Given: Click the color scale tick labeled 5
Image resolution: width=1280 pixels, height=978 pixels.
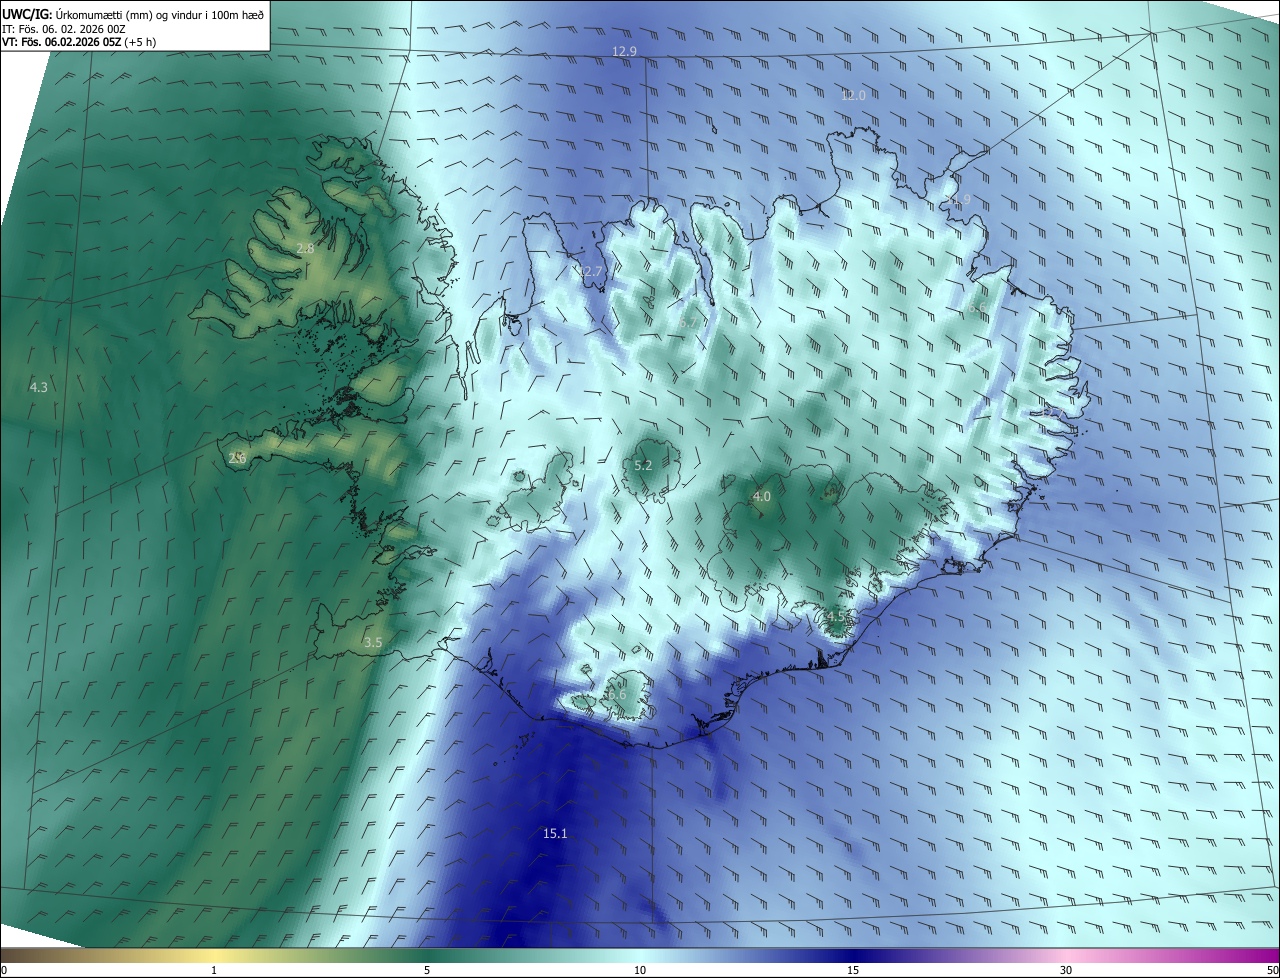Looking at the screenshot, I should click(427, 970).
